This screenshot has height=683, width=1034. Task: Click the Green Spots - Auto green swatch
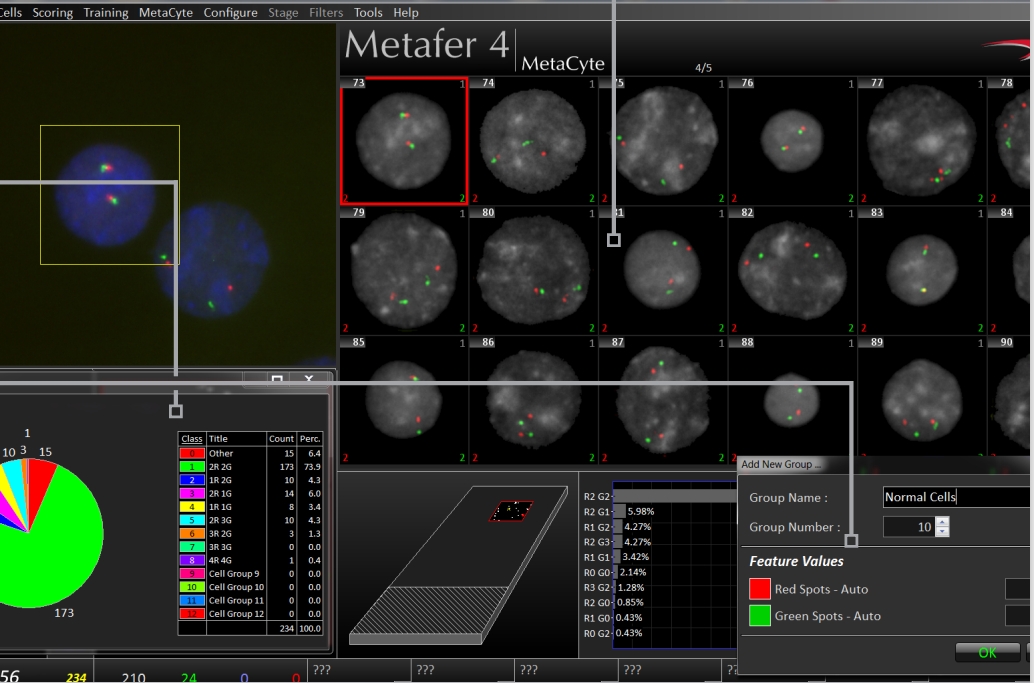coord(760,616)
